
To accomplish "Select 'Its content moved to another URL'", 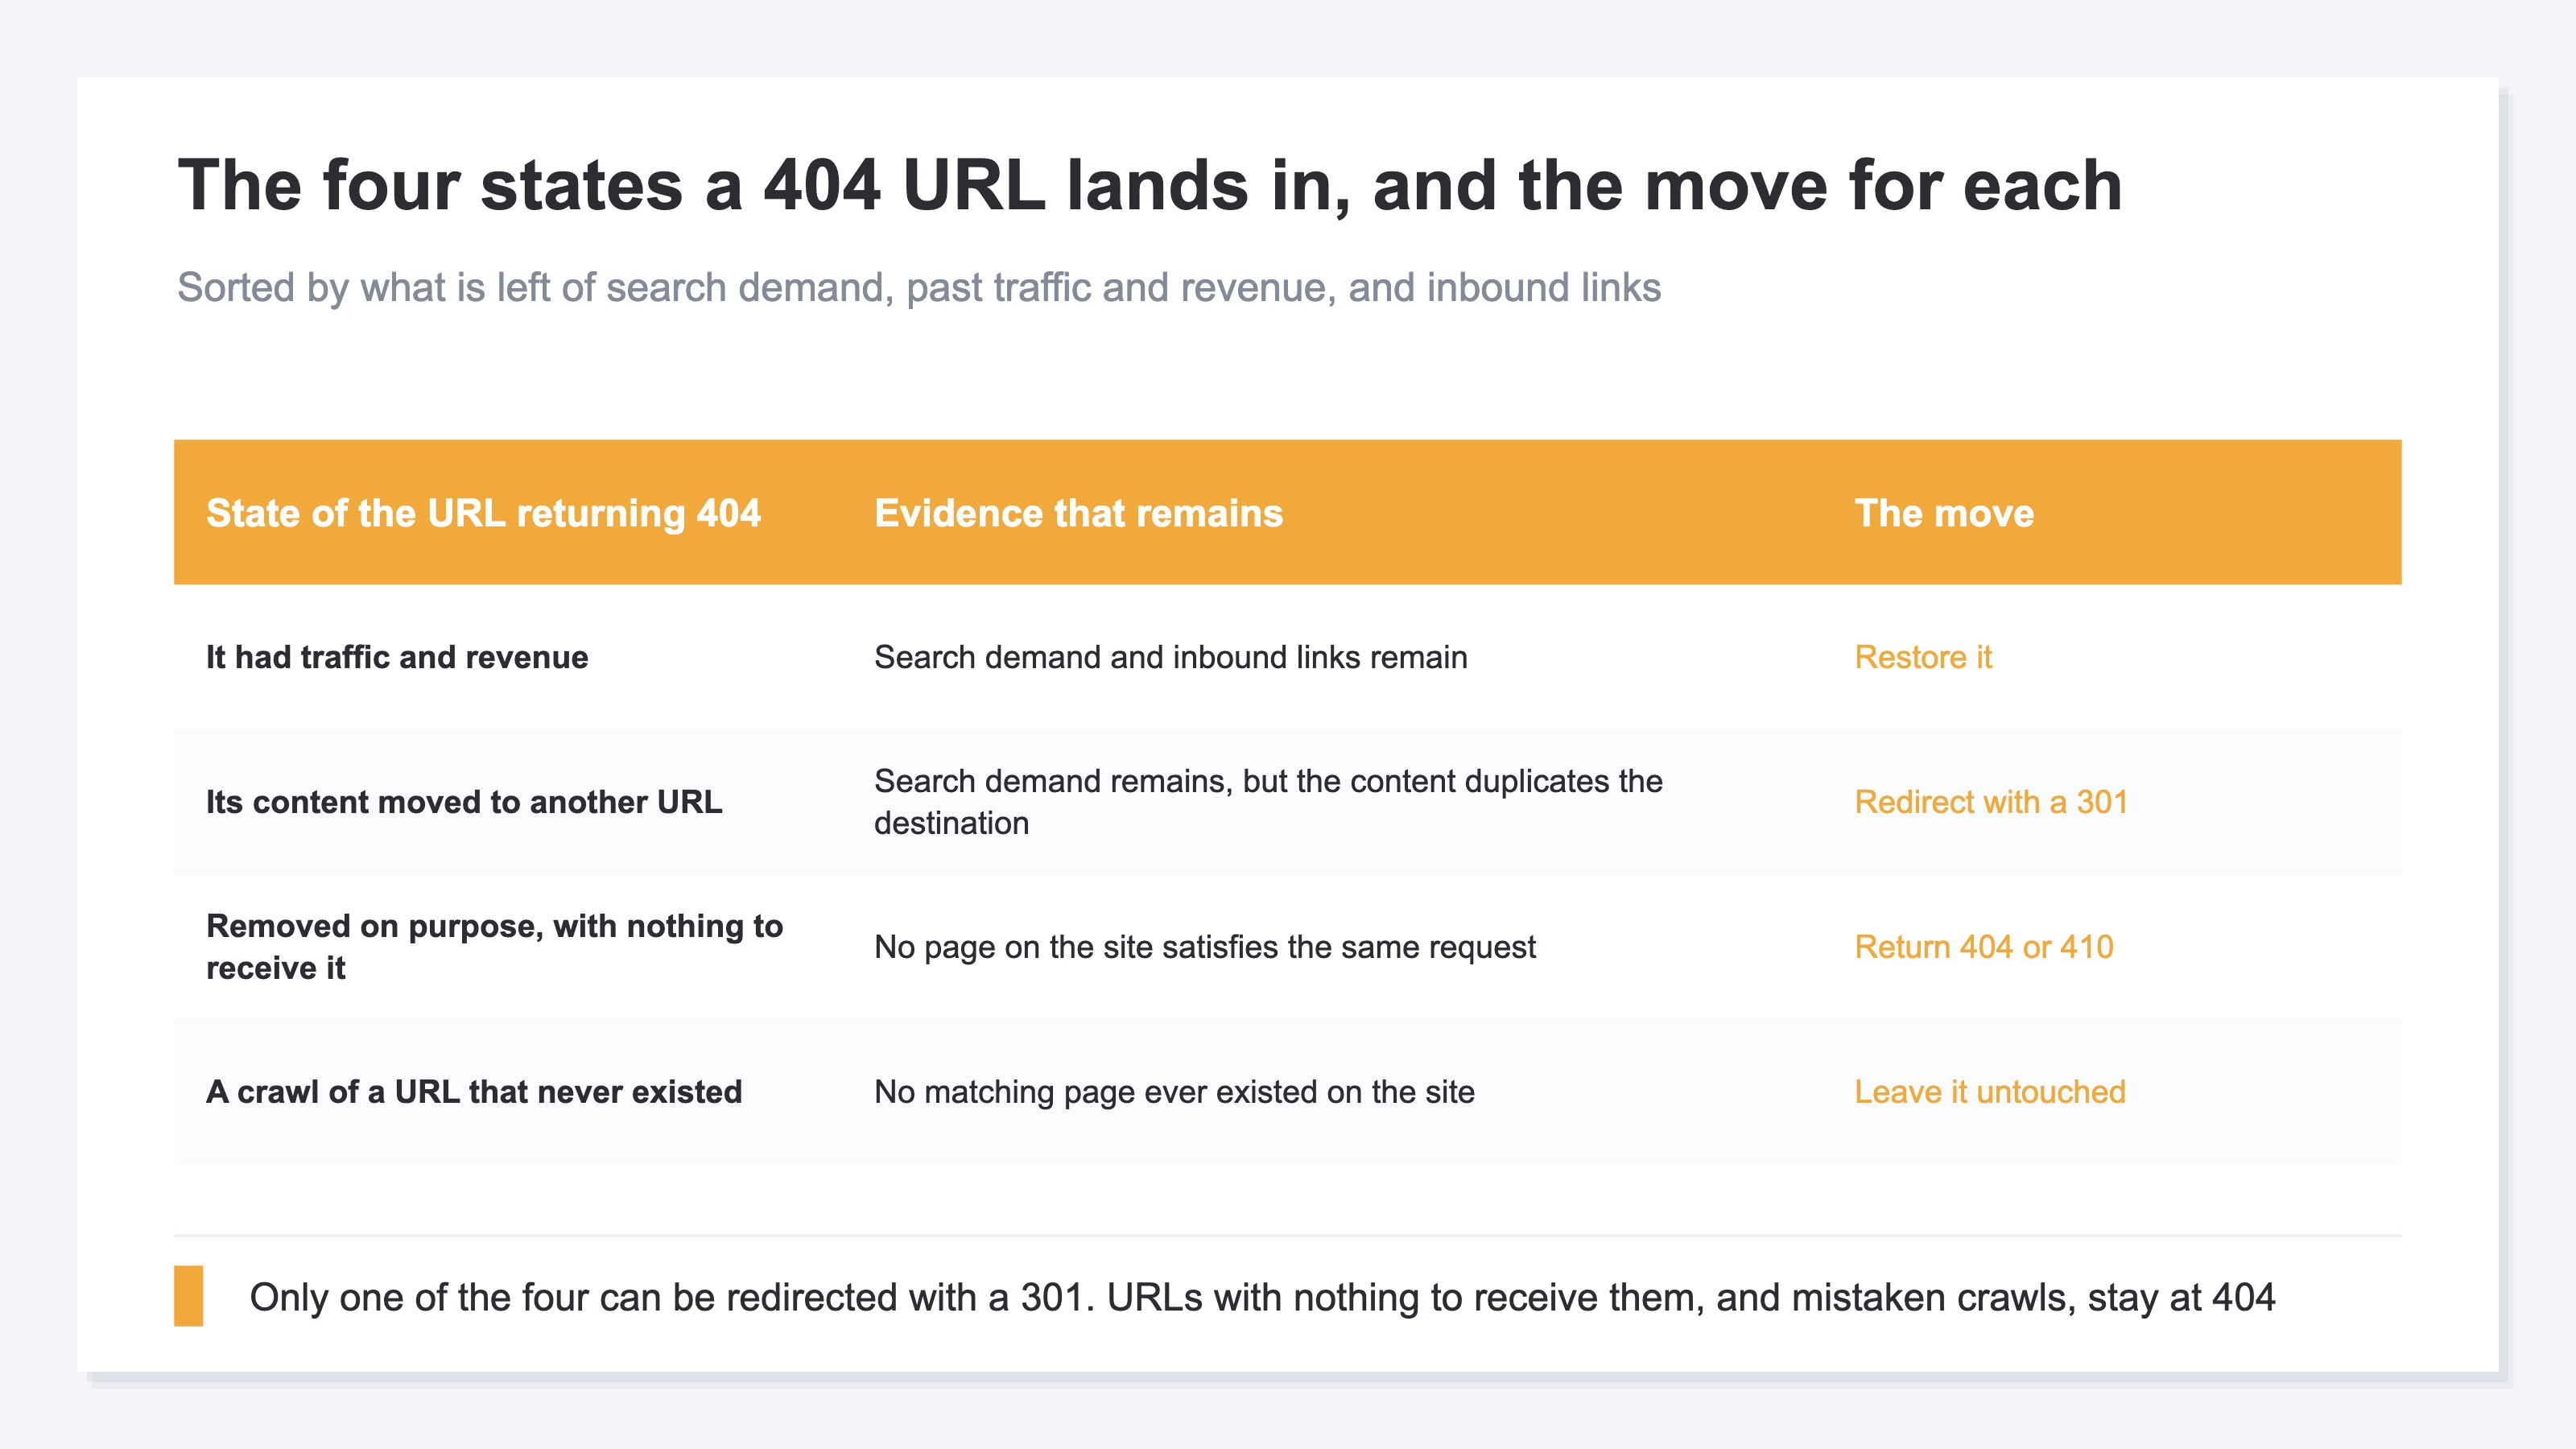I will click(x=464, y=802).
